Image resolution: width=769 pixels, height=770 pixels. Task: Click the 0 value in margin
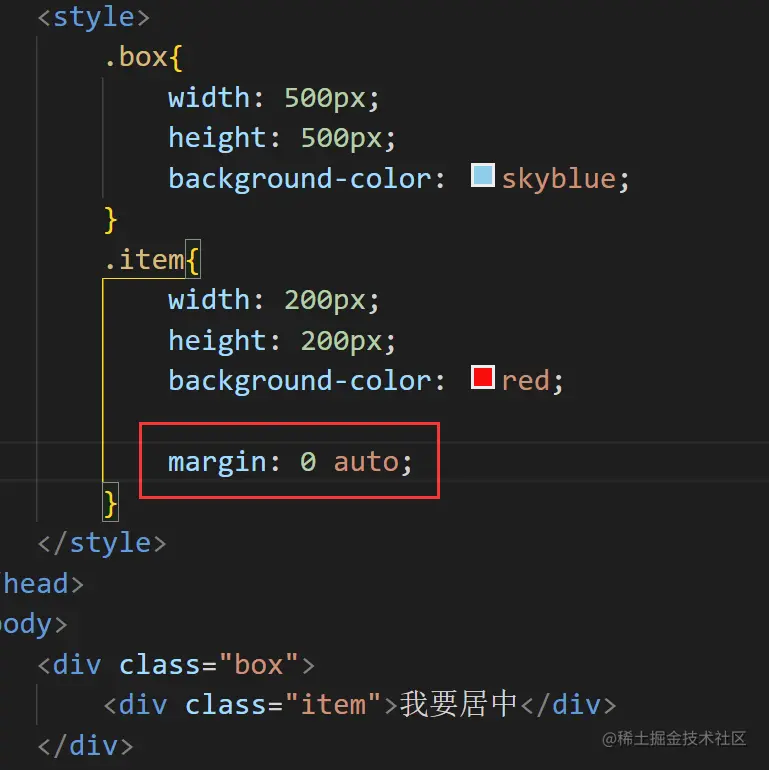click(308, 463)
